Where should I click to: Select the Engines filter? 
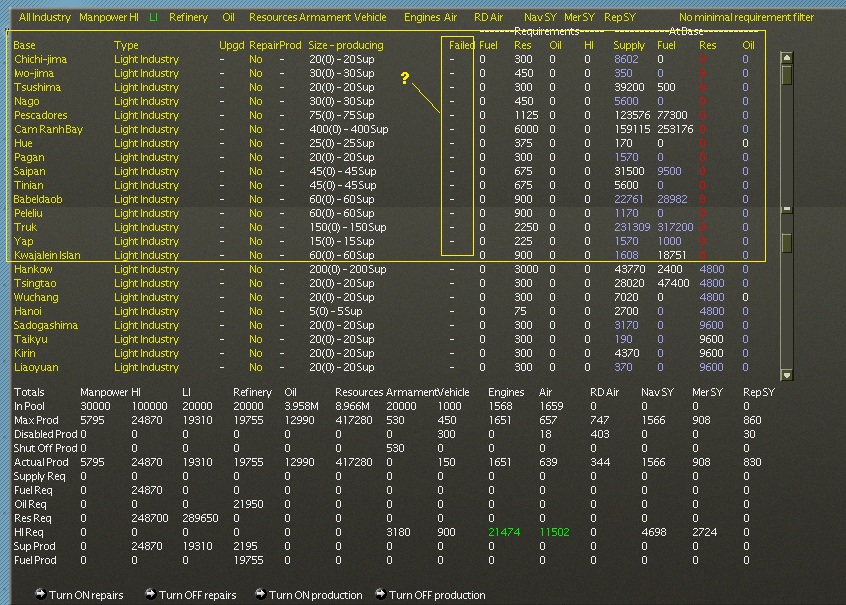(422, 17)
